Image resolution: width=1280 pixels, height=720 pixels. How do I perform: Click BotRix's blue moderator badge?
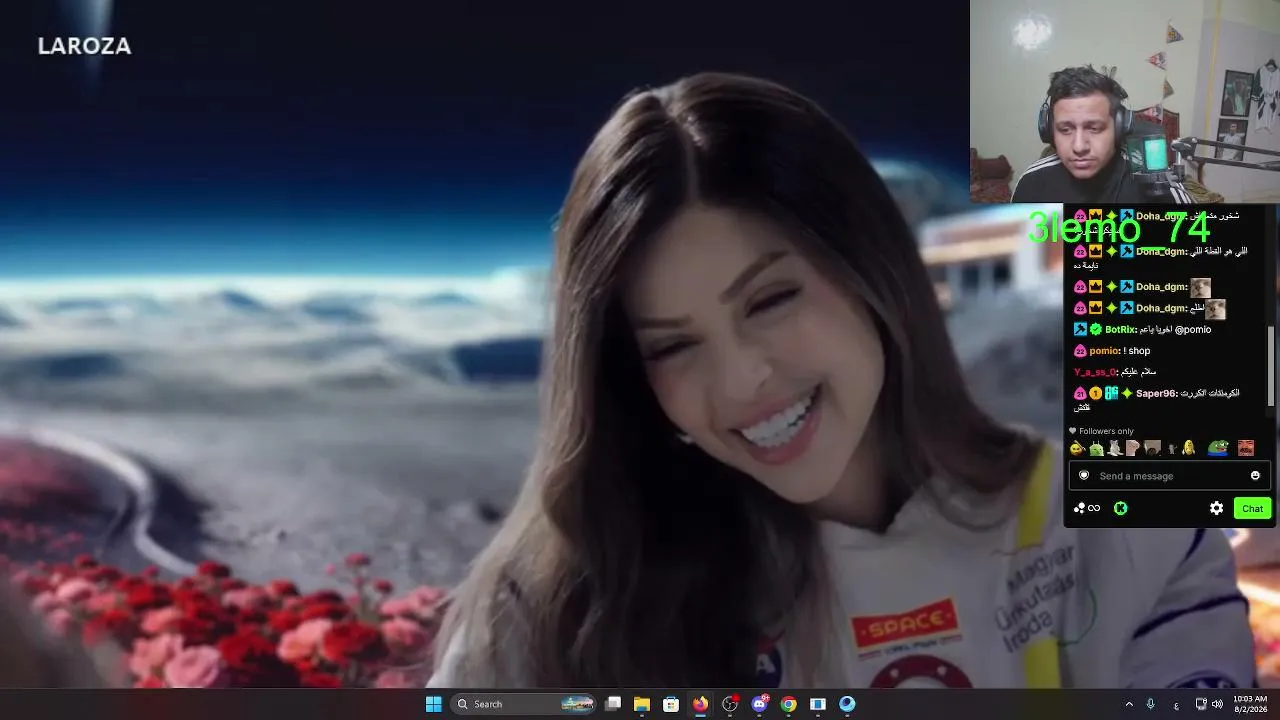1080,330
